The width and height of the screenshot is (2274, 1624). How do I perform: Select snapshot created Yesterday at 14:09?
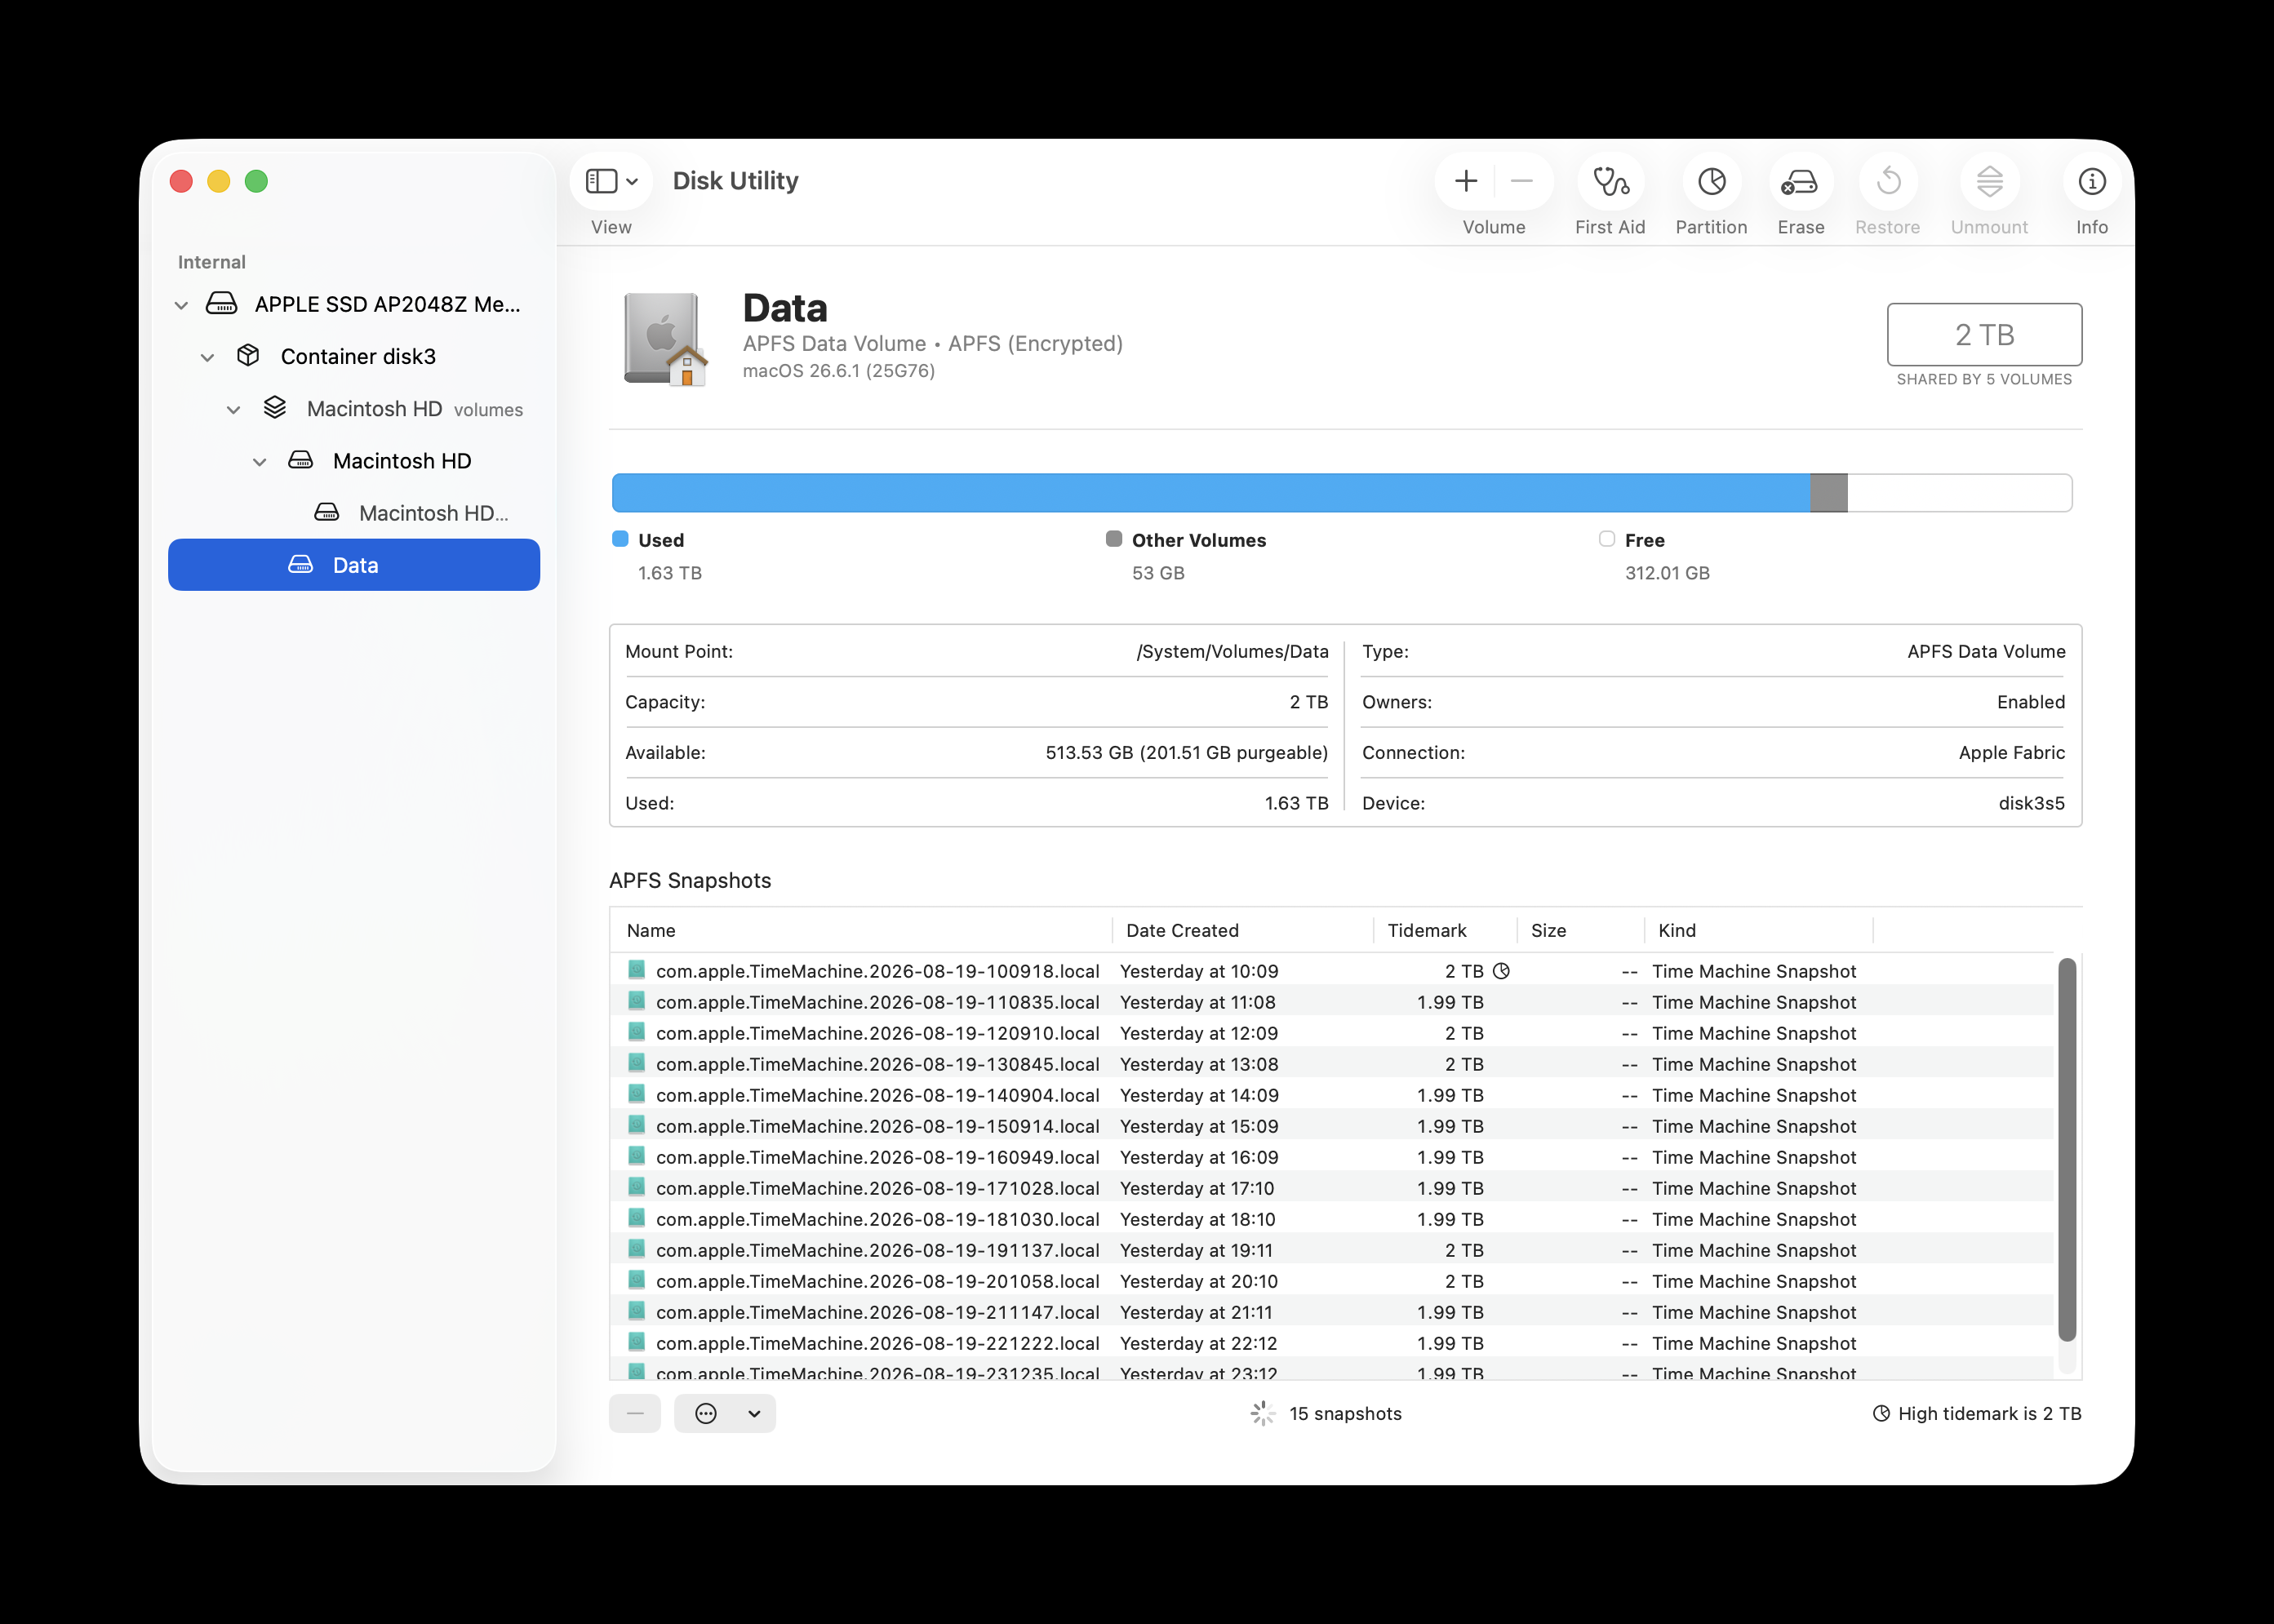(1332, 1095)
